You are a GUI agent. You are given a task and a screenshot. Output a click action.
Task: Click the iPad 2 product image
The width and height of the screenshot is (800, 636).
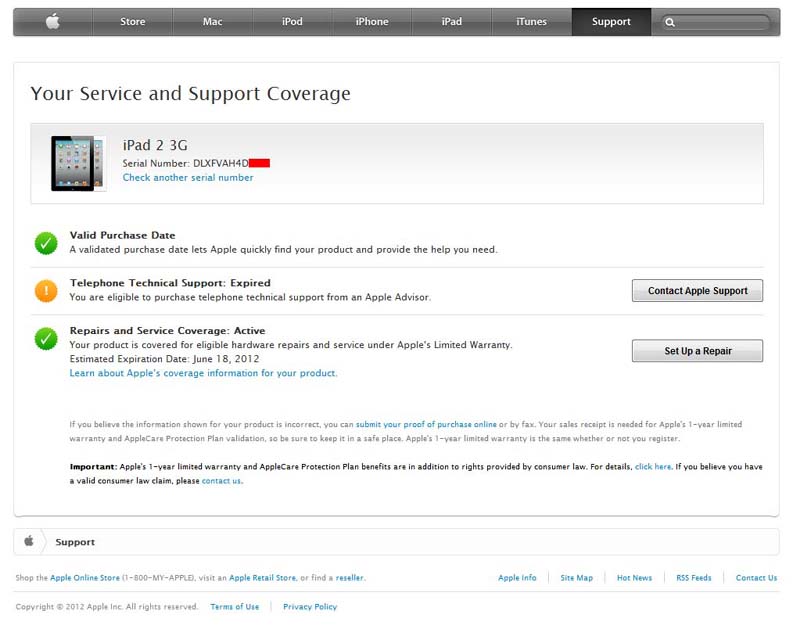click(78, 163)
